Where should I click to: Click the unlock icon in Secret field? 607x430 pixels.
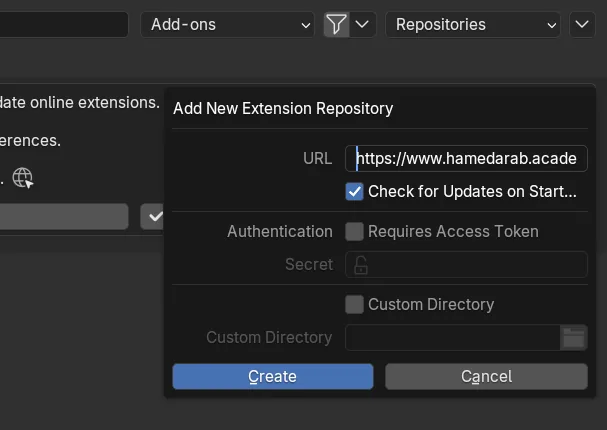click(360, 265)
